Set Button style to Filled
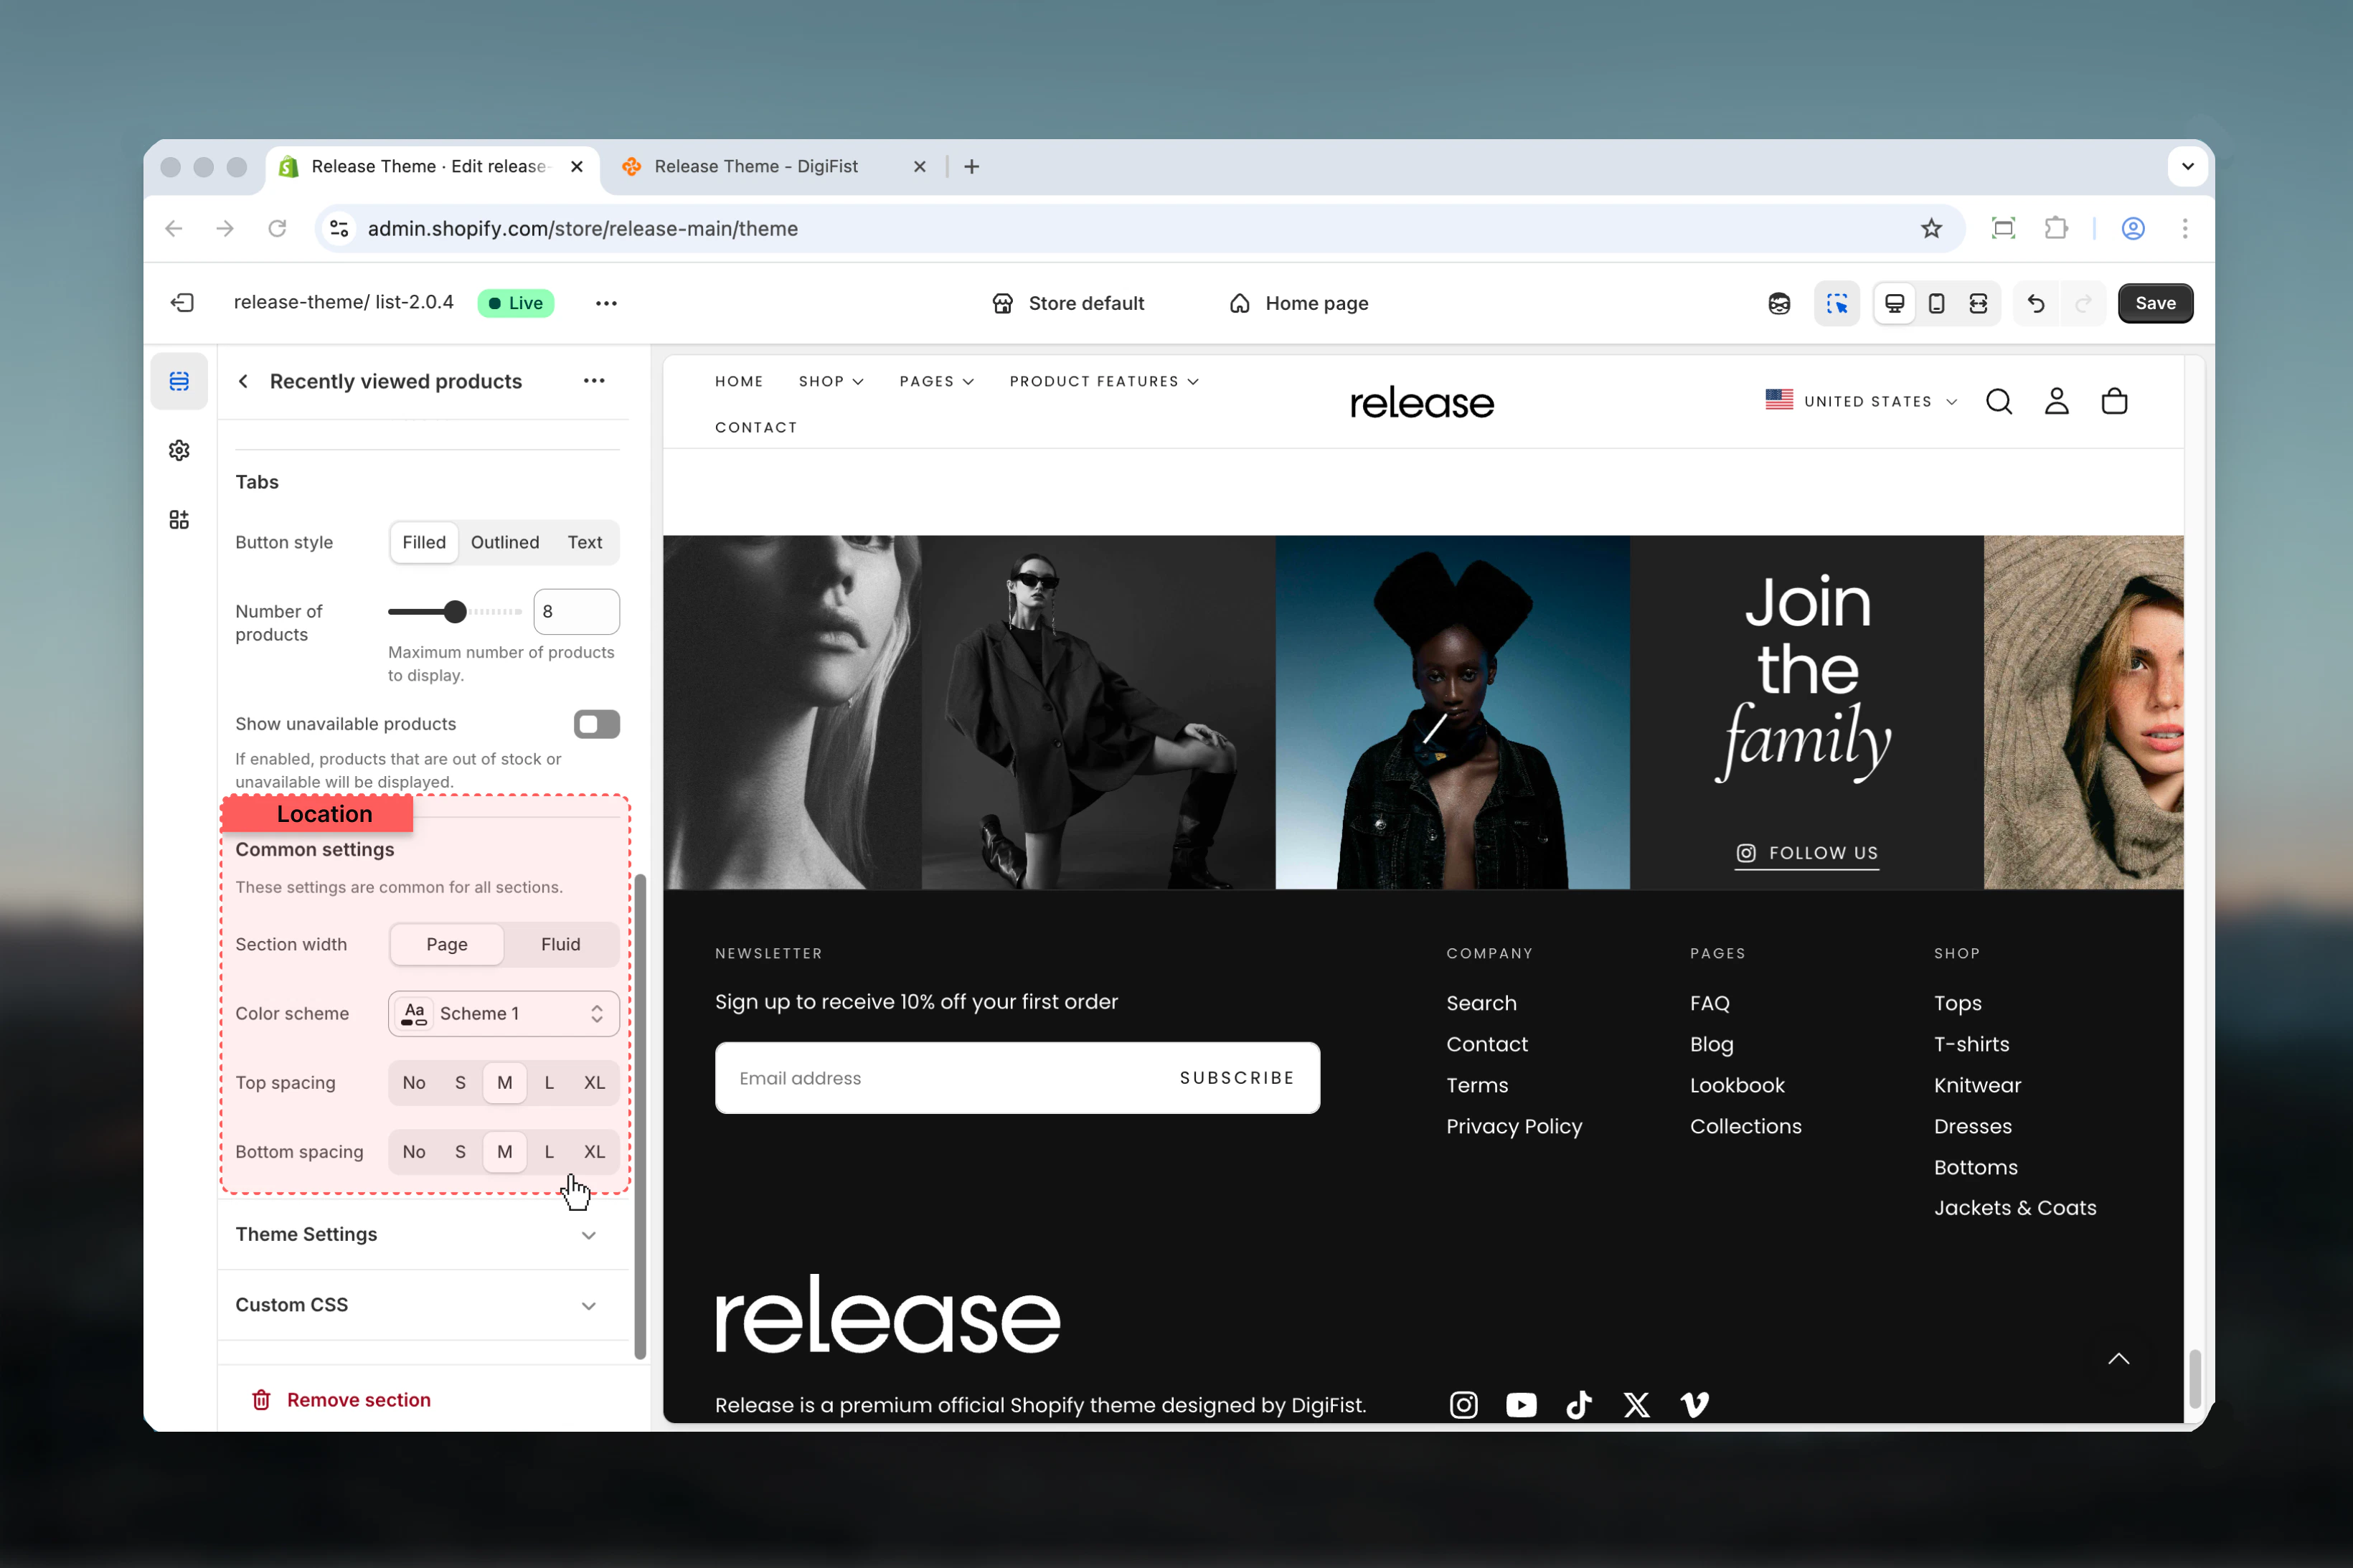 (x=424, y=542)
